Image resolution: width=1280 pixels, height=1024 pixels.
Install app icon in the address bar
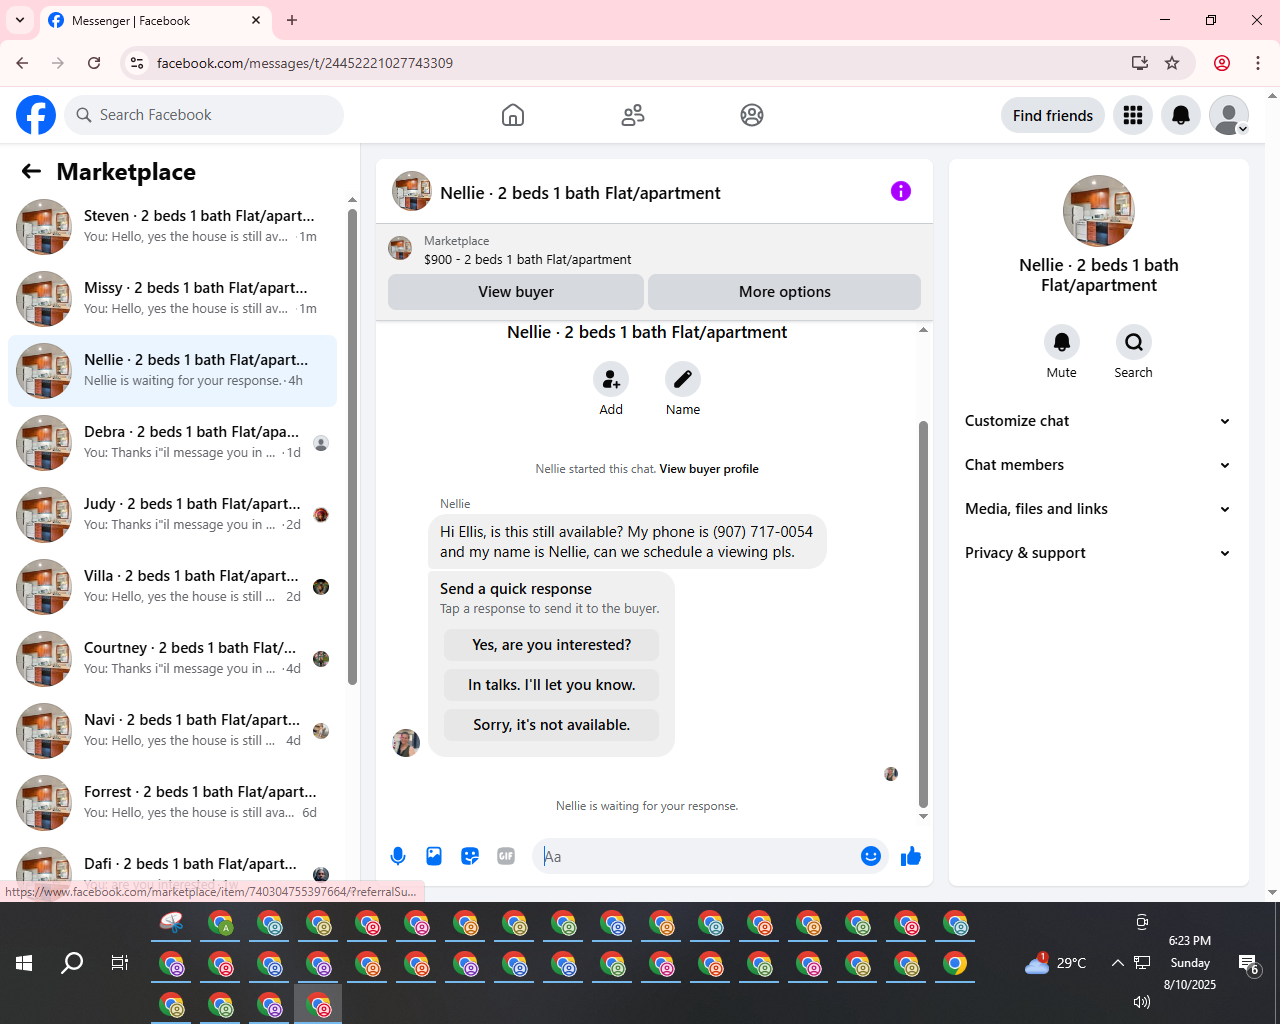click(x=1140, y=63)
